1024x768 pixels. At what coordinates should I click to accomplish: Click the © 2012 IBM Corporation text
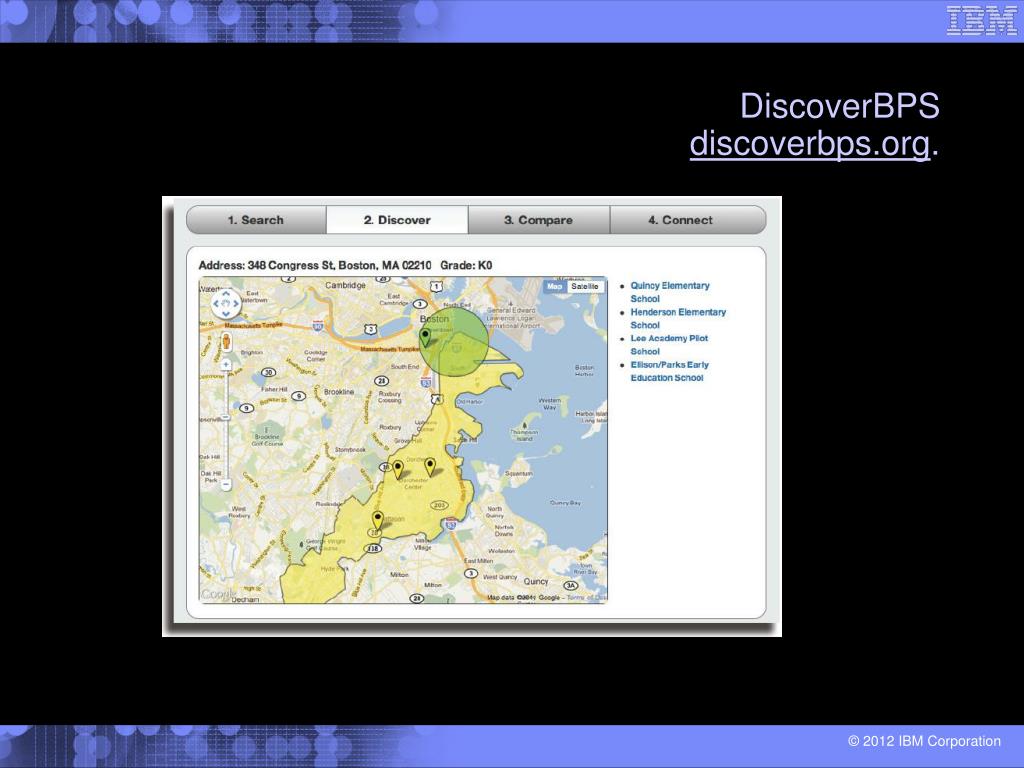pos(924,741)
